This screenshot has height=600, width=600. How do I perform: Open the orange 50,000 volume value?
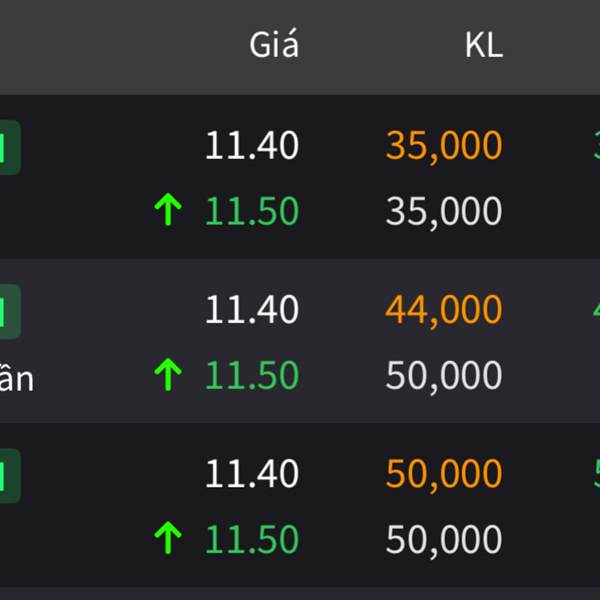pyautogui.click(x=444, y=475)
